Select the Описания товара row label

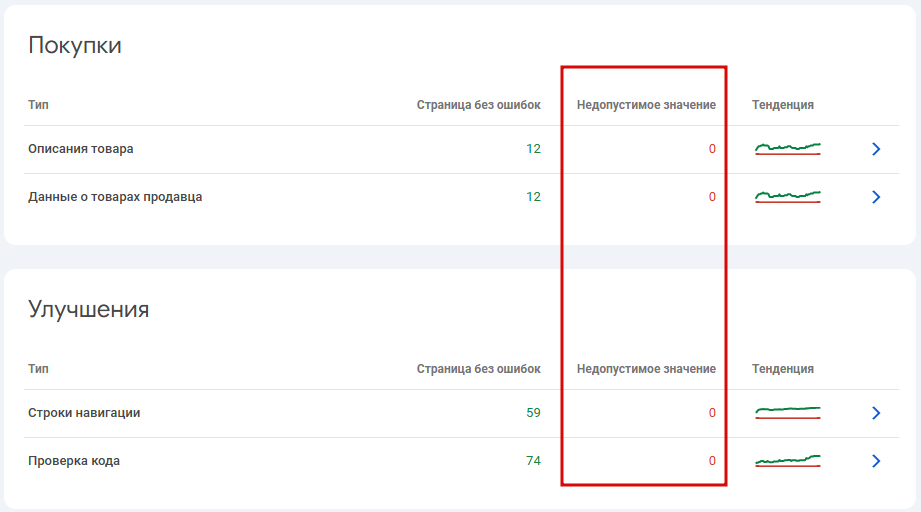tap(80, 149)
